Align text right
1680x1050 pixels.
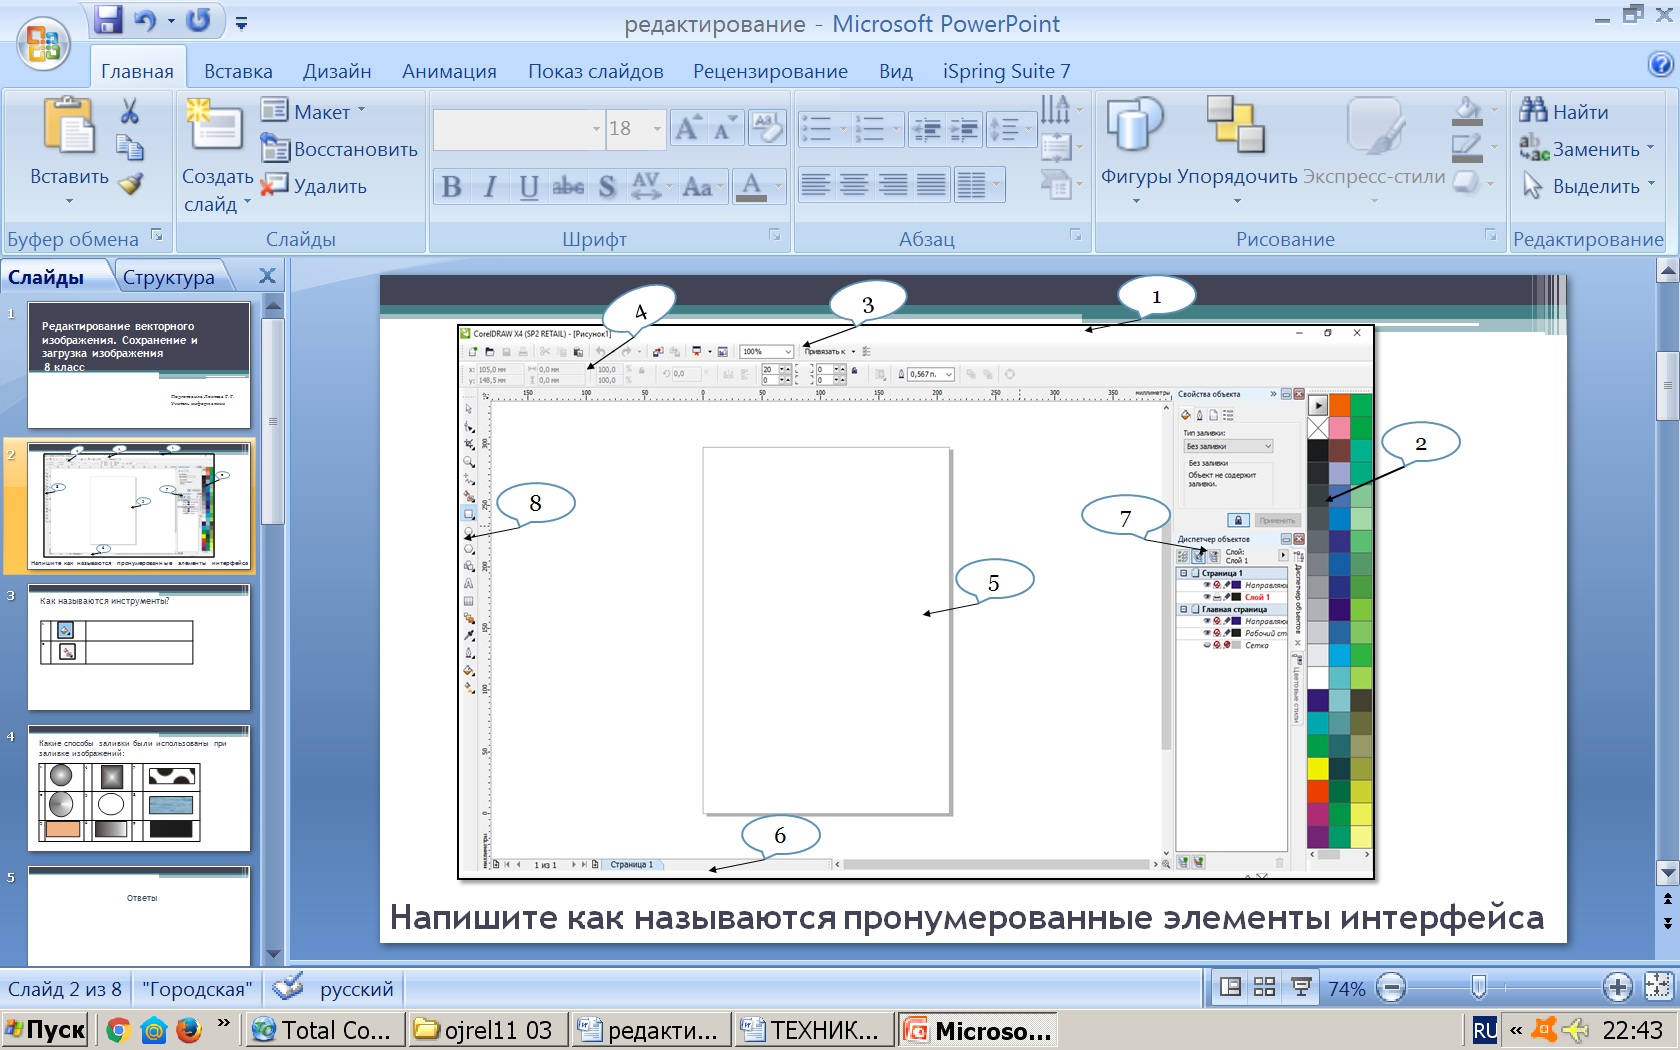point(893,185)
